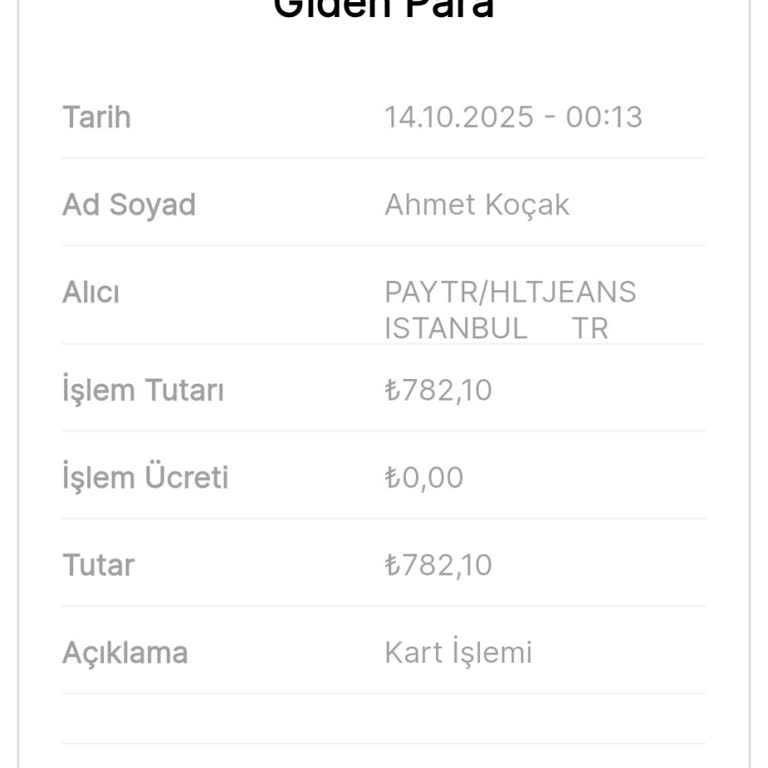Click the date value 14.10.2025 - 00:13
768x768 pixels.
[513, 118]
